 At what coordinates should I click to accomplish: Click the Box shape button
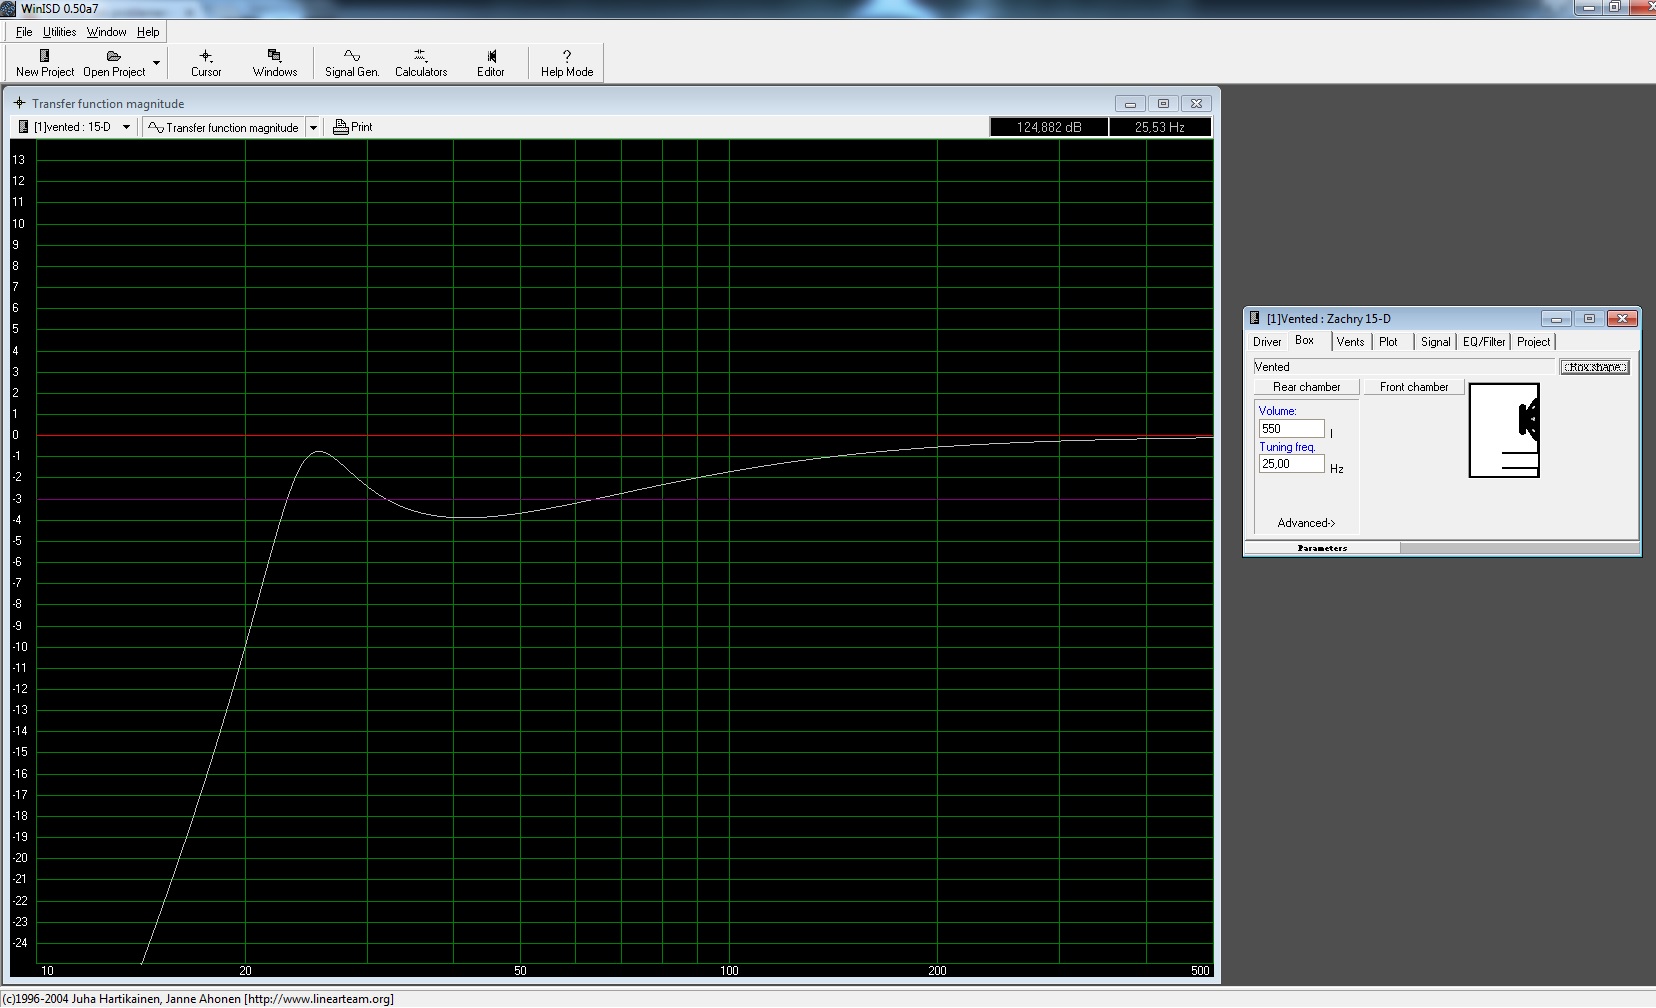click(1594, 367)
